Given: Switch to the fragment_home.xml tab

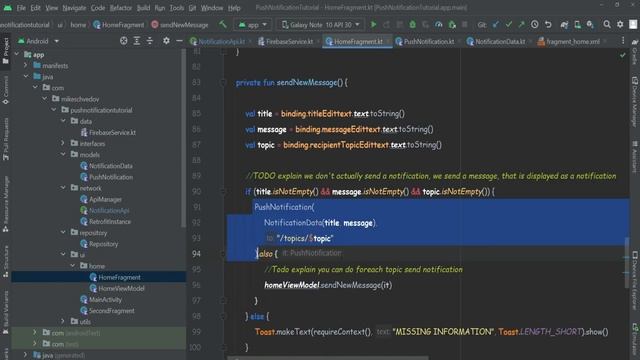Looking at the screenshot, I should tap(573, 41).
